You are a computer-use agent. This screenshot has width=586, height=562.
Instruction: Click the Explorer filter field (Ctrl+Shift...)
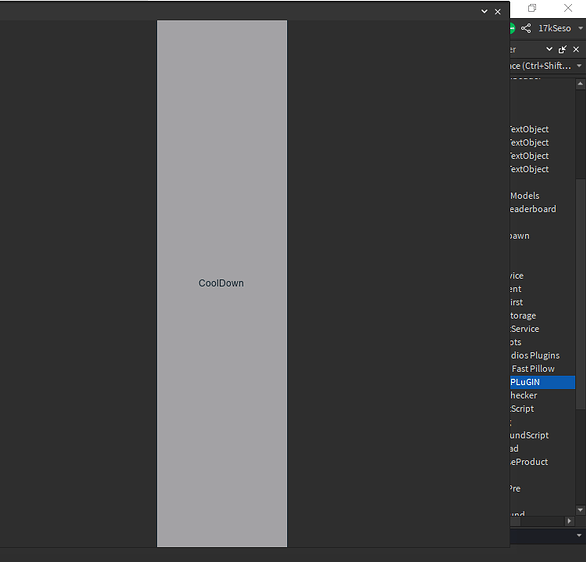point(541,66)
